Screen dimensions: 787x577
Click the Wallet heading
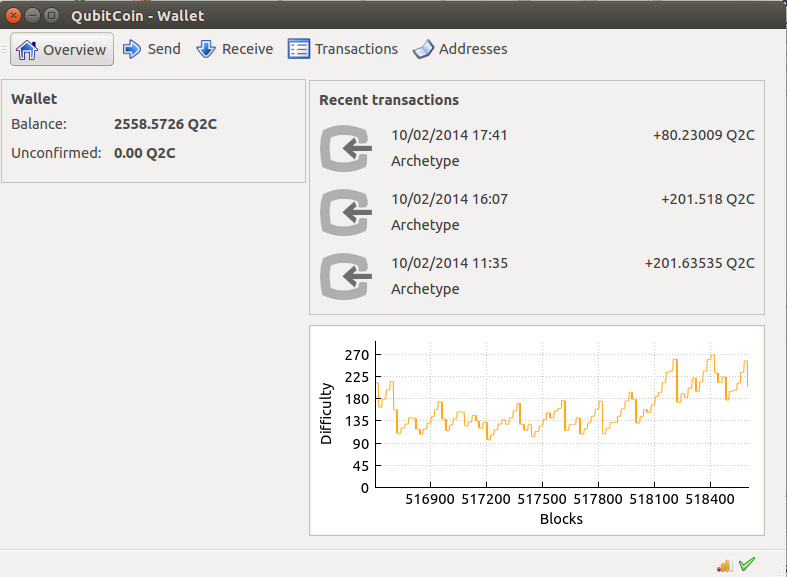[x=34, y=99]
